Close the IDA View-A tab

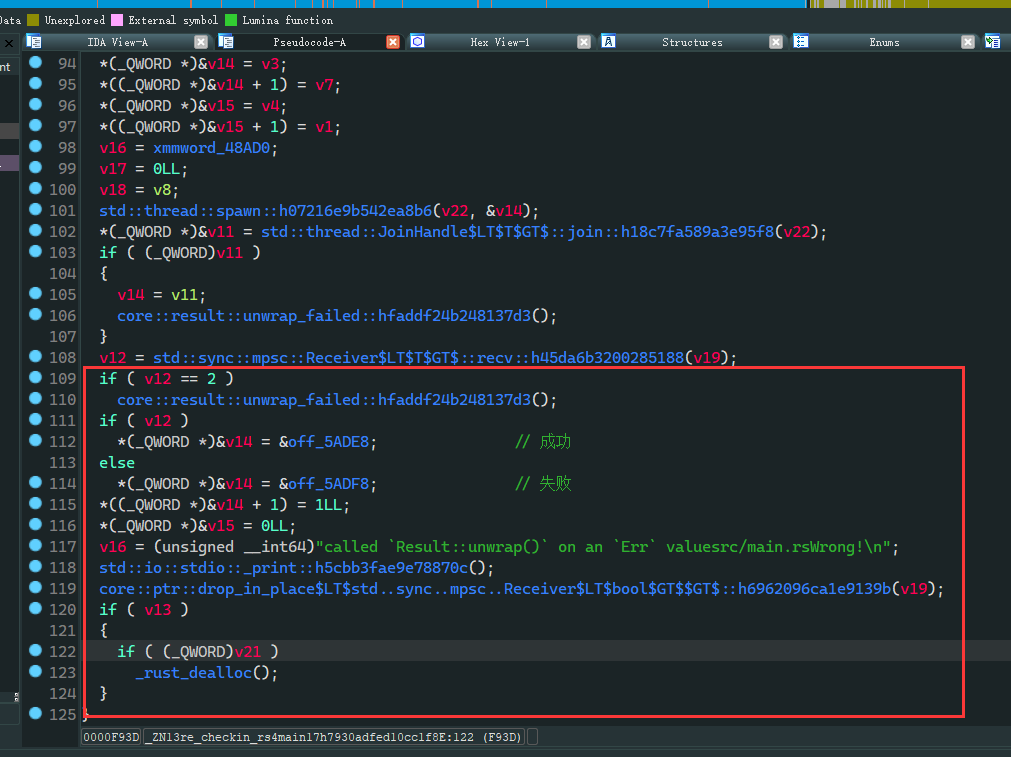(201, 42)
